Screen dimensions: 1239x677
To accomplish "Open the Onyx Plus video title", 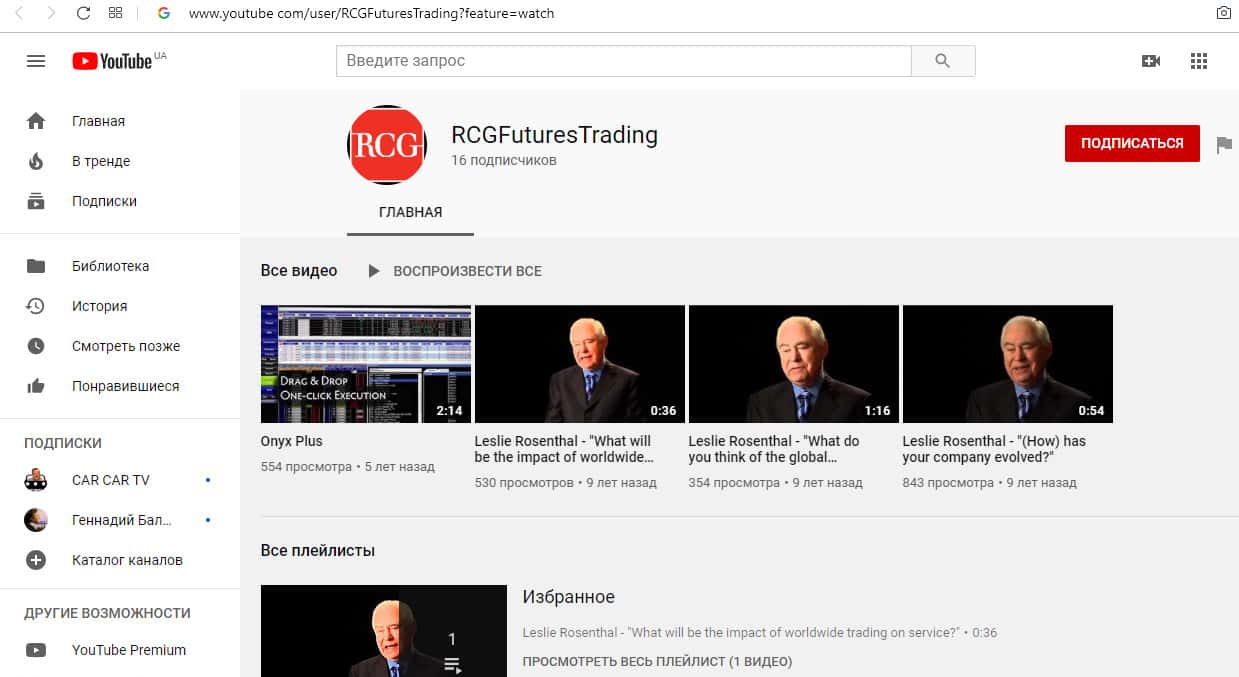I will tap(291, 441).
